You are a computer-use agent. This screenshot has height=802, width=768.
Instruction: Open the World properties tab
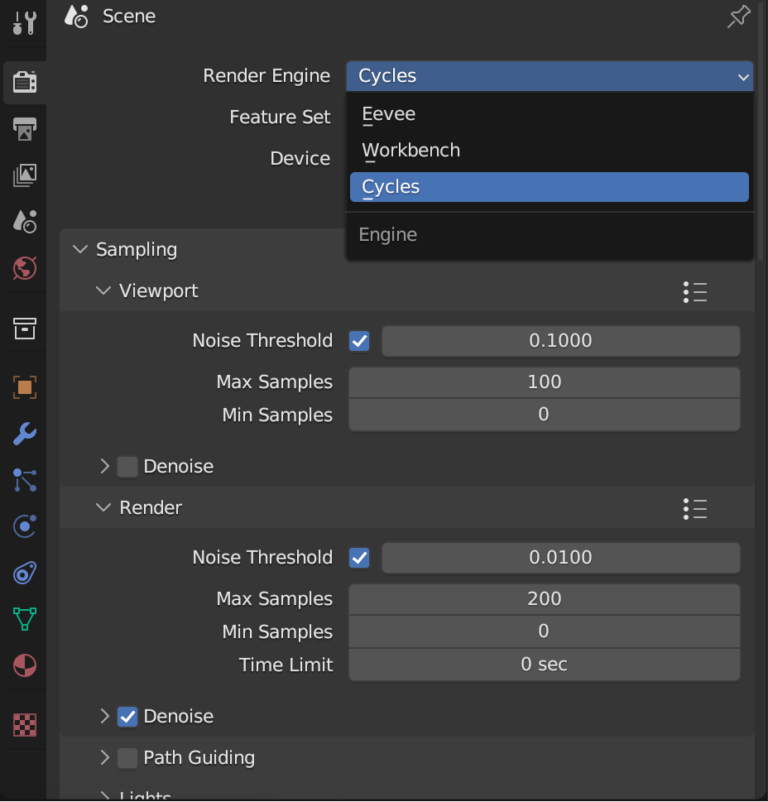click(24, 268)
